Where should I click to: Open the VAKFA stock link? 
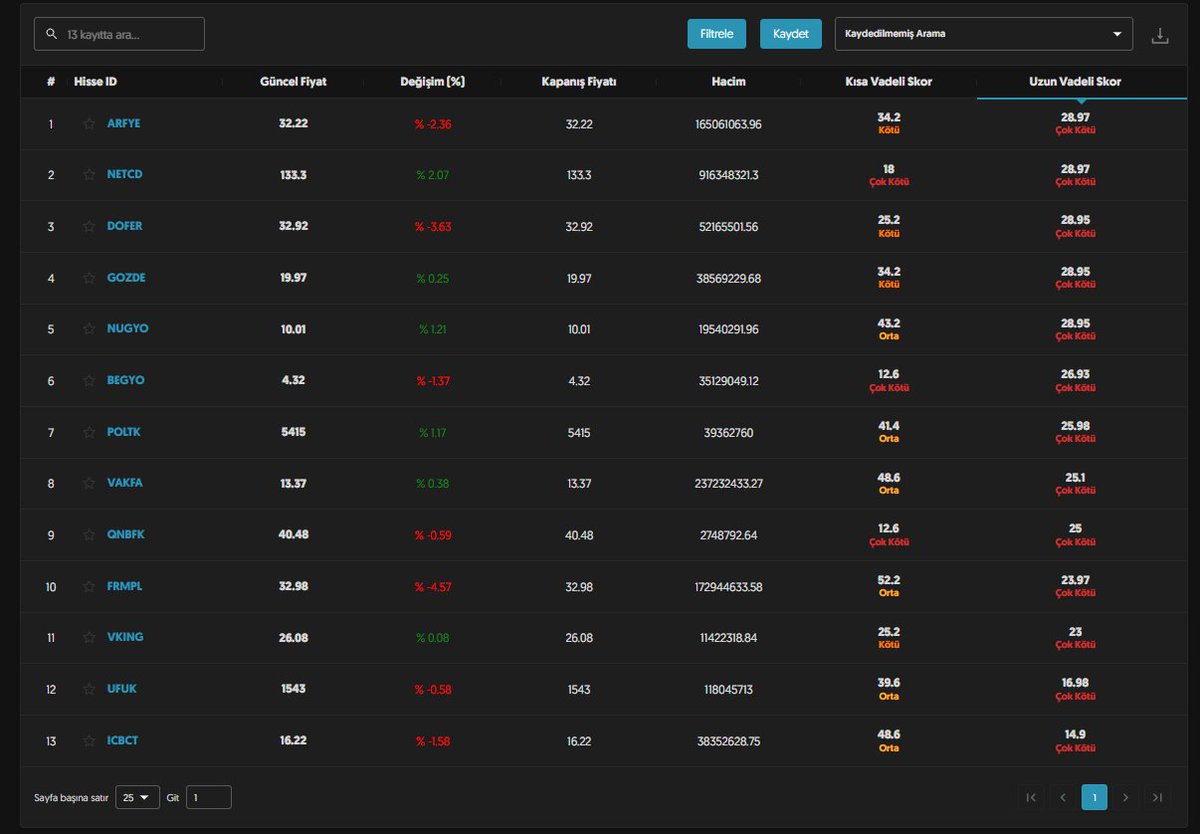[x=125, y=483]
